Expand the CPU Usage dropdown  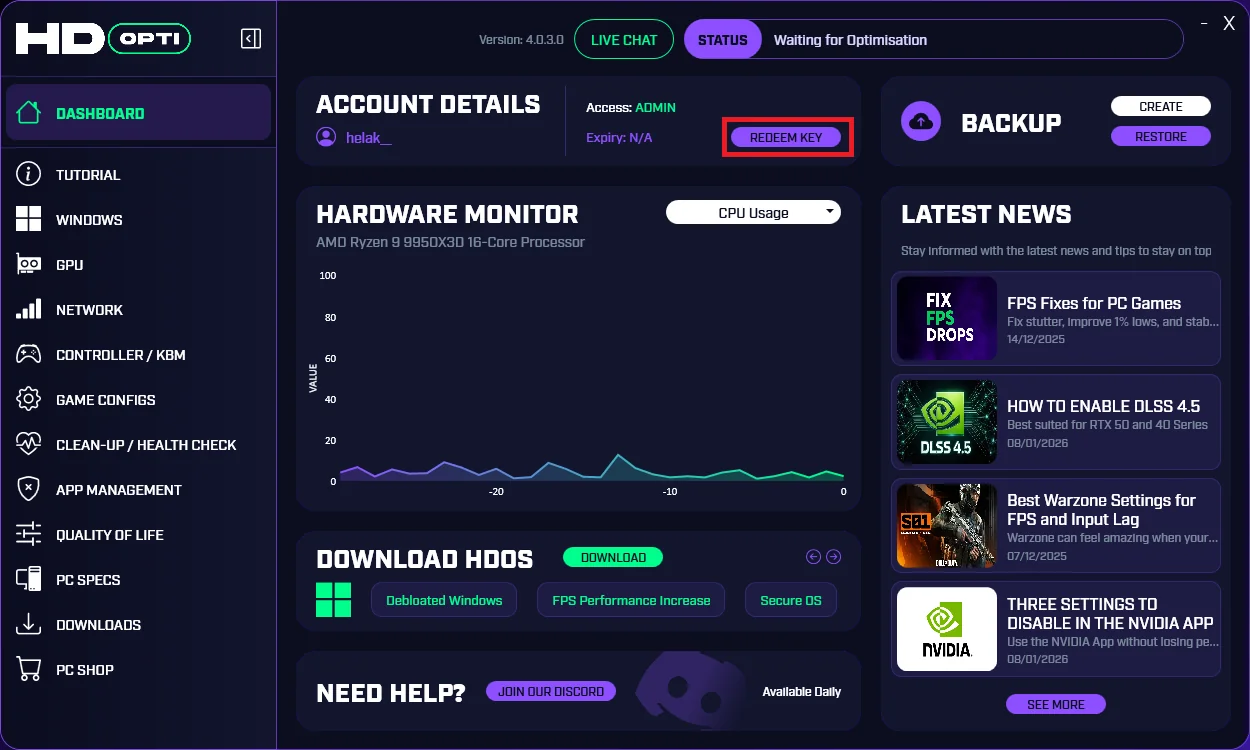coord(753,212)
